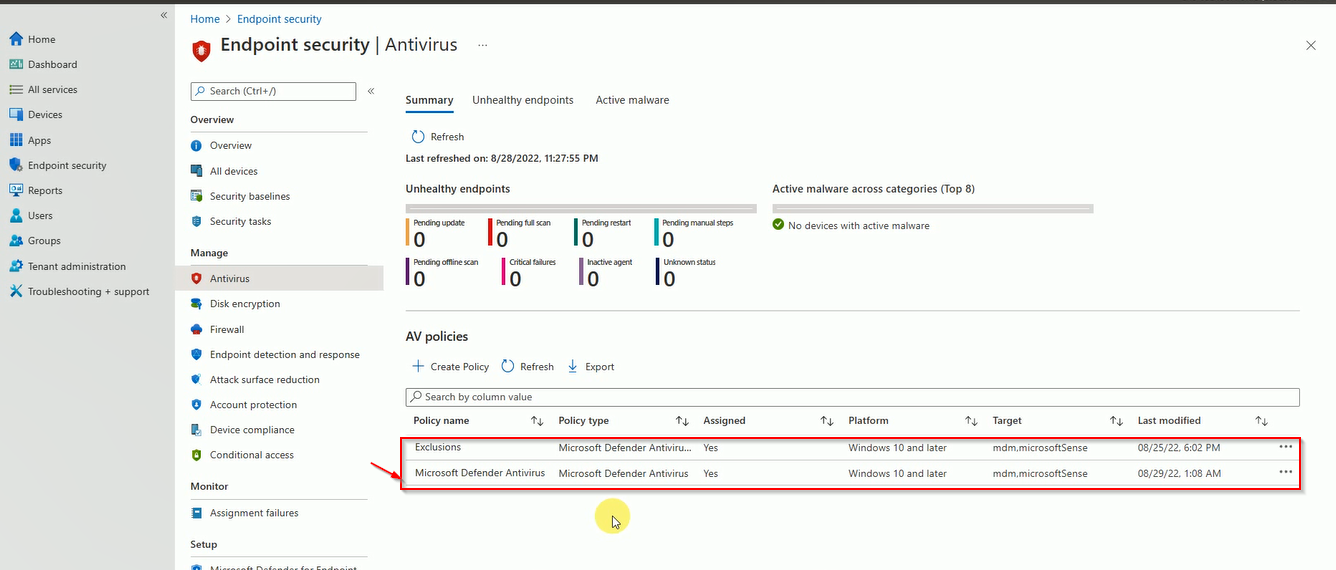Image resolution: width=1336 pixels, height=570 pixels.
Task: Open the Dashboard icon in sidebar
Action: (x=16, y=64)
